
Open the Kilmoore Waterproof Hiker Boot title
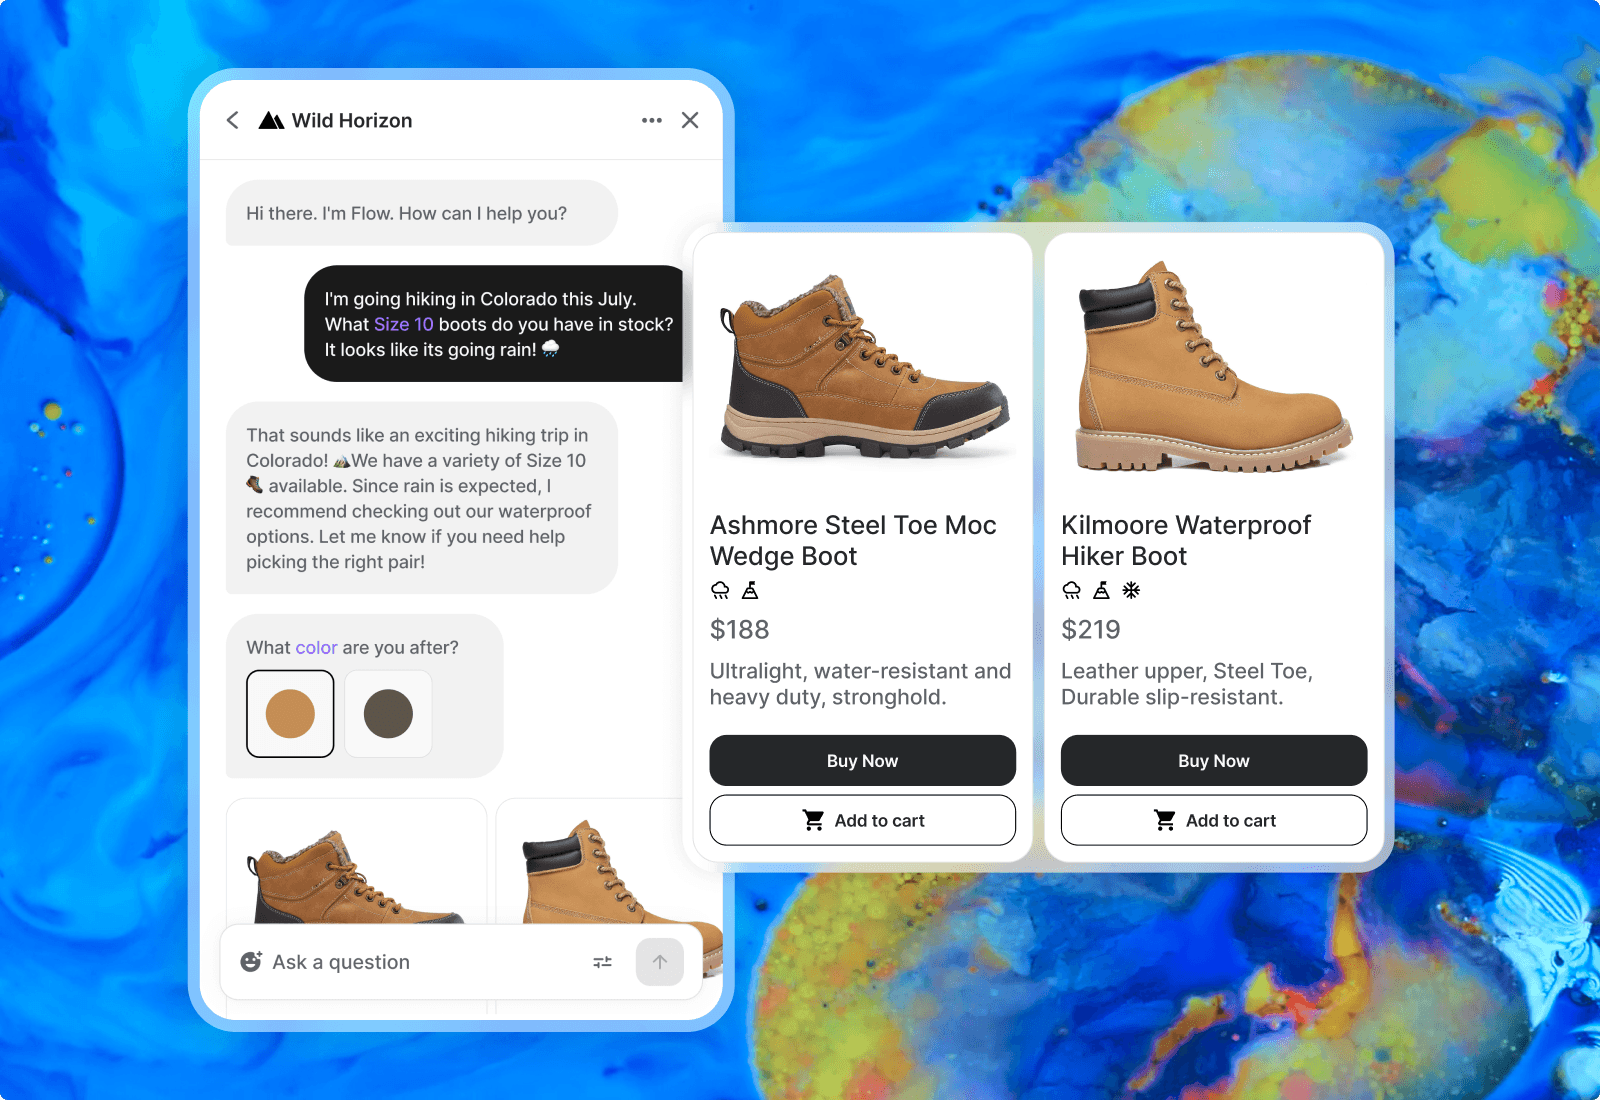pos(1185,540)
